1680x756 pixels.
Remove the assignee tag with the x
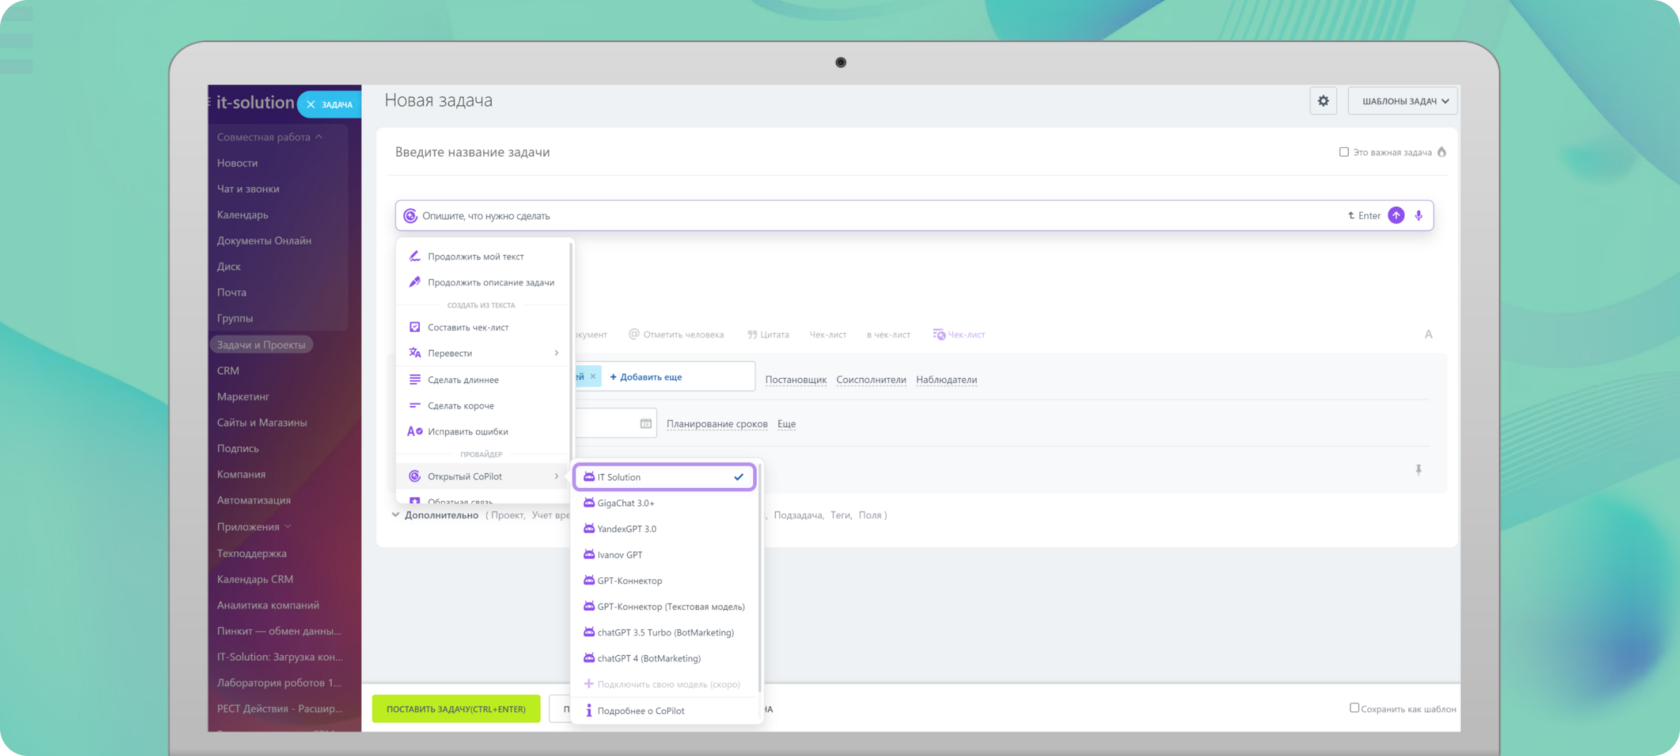coord(593,377)
